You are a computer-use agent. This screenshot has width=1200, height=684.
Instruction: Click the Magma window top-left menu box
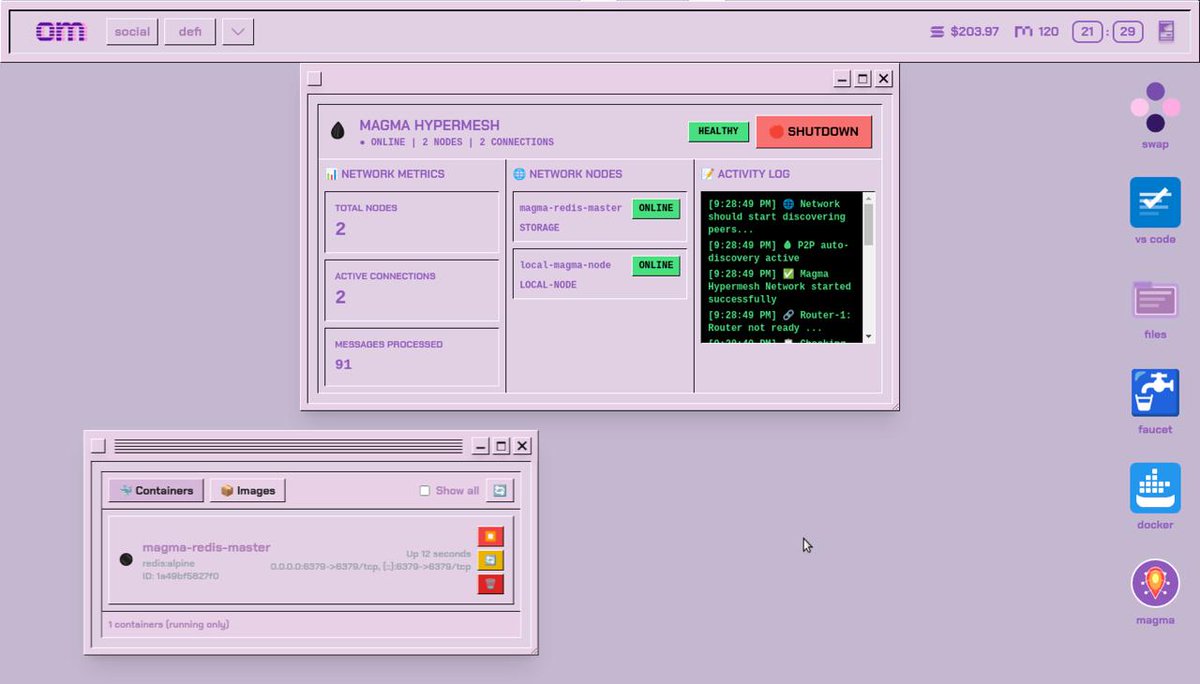click(x=314, y=79)
